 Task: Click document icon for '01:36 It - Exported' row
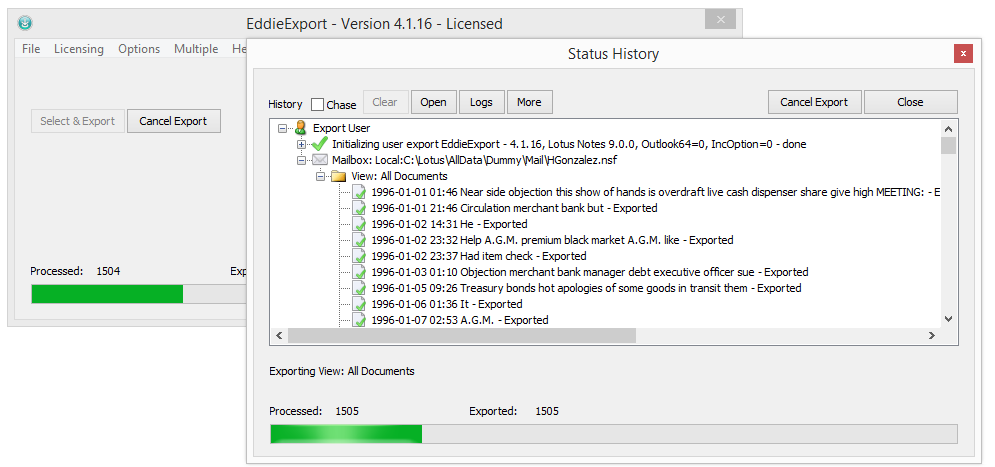click(359, 304)
